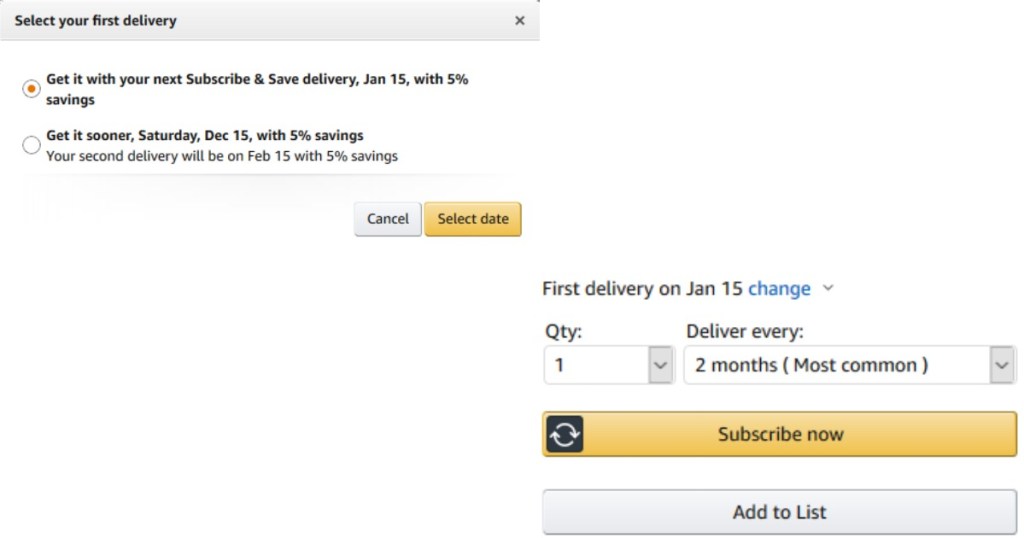Click the "Add to List" button
Image resolution: width=1024 pixels, height=538 pixels.
[780, 512]
